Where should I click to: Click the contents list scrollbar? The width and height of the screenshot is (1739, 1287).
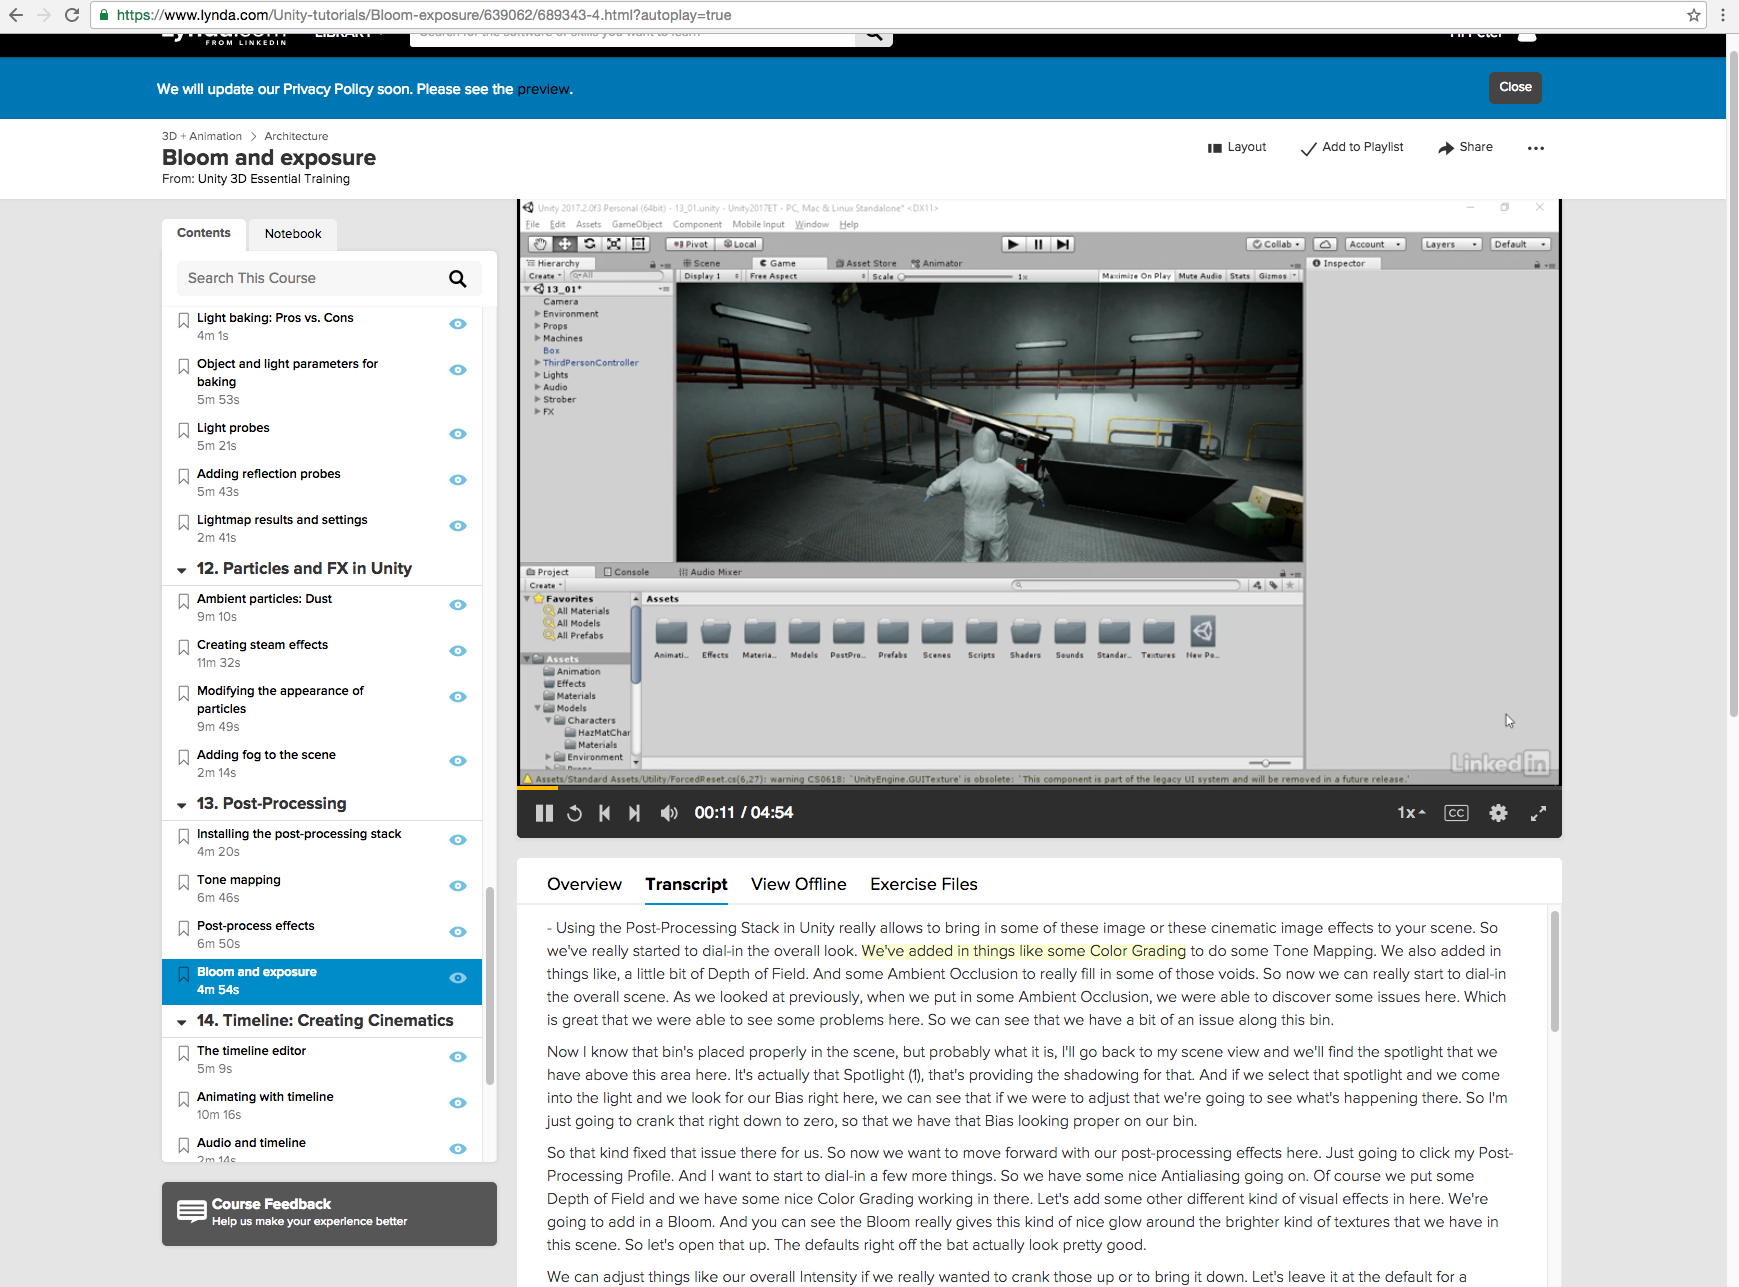point(490,985)
